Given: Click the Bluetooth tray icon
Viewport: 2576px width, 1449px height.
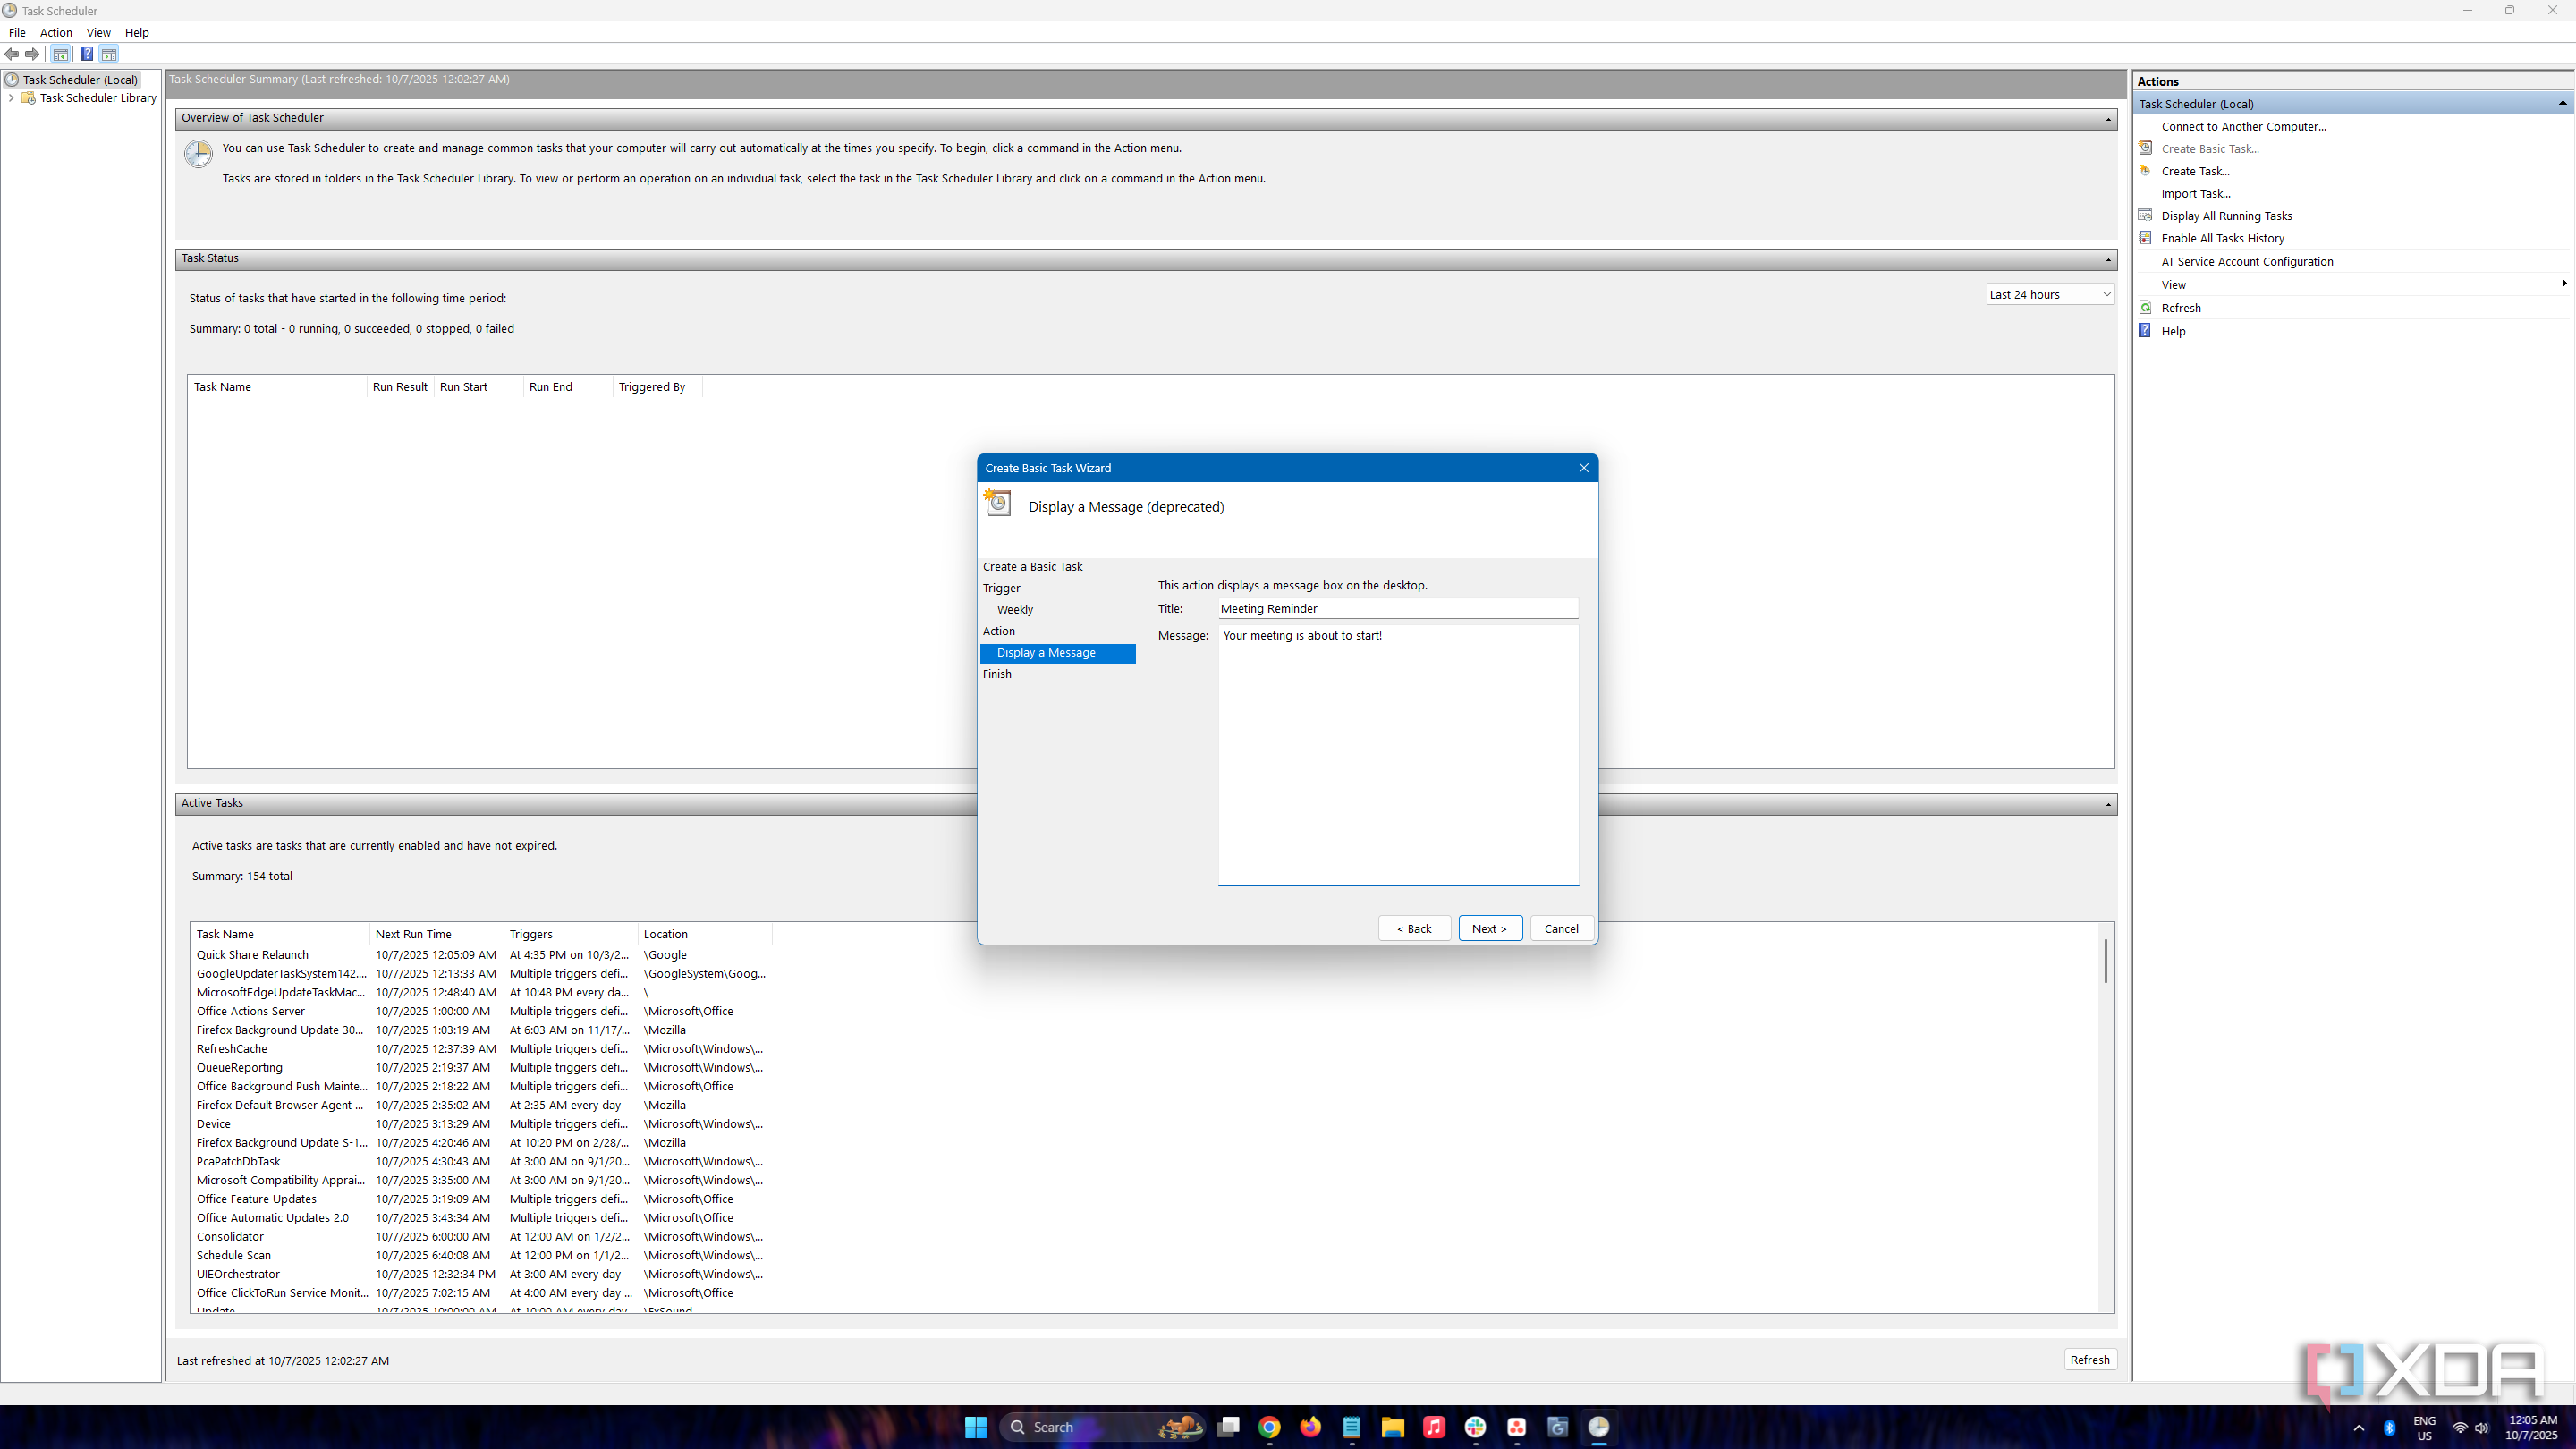Looking at the screenshot, I should pyautogui.click(x=2389, y=1428).
